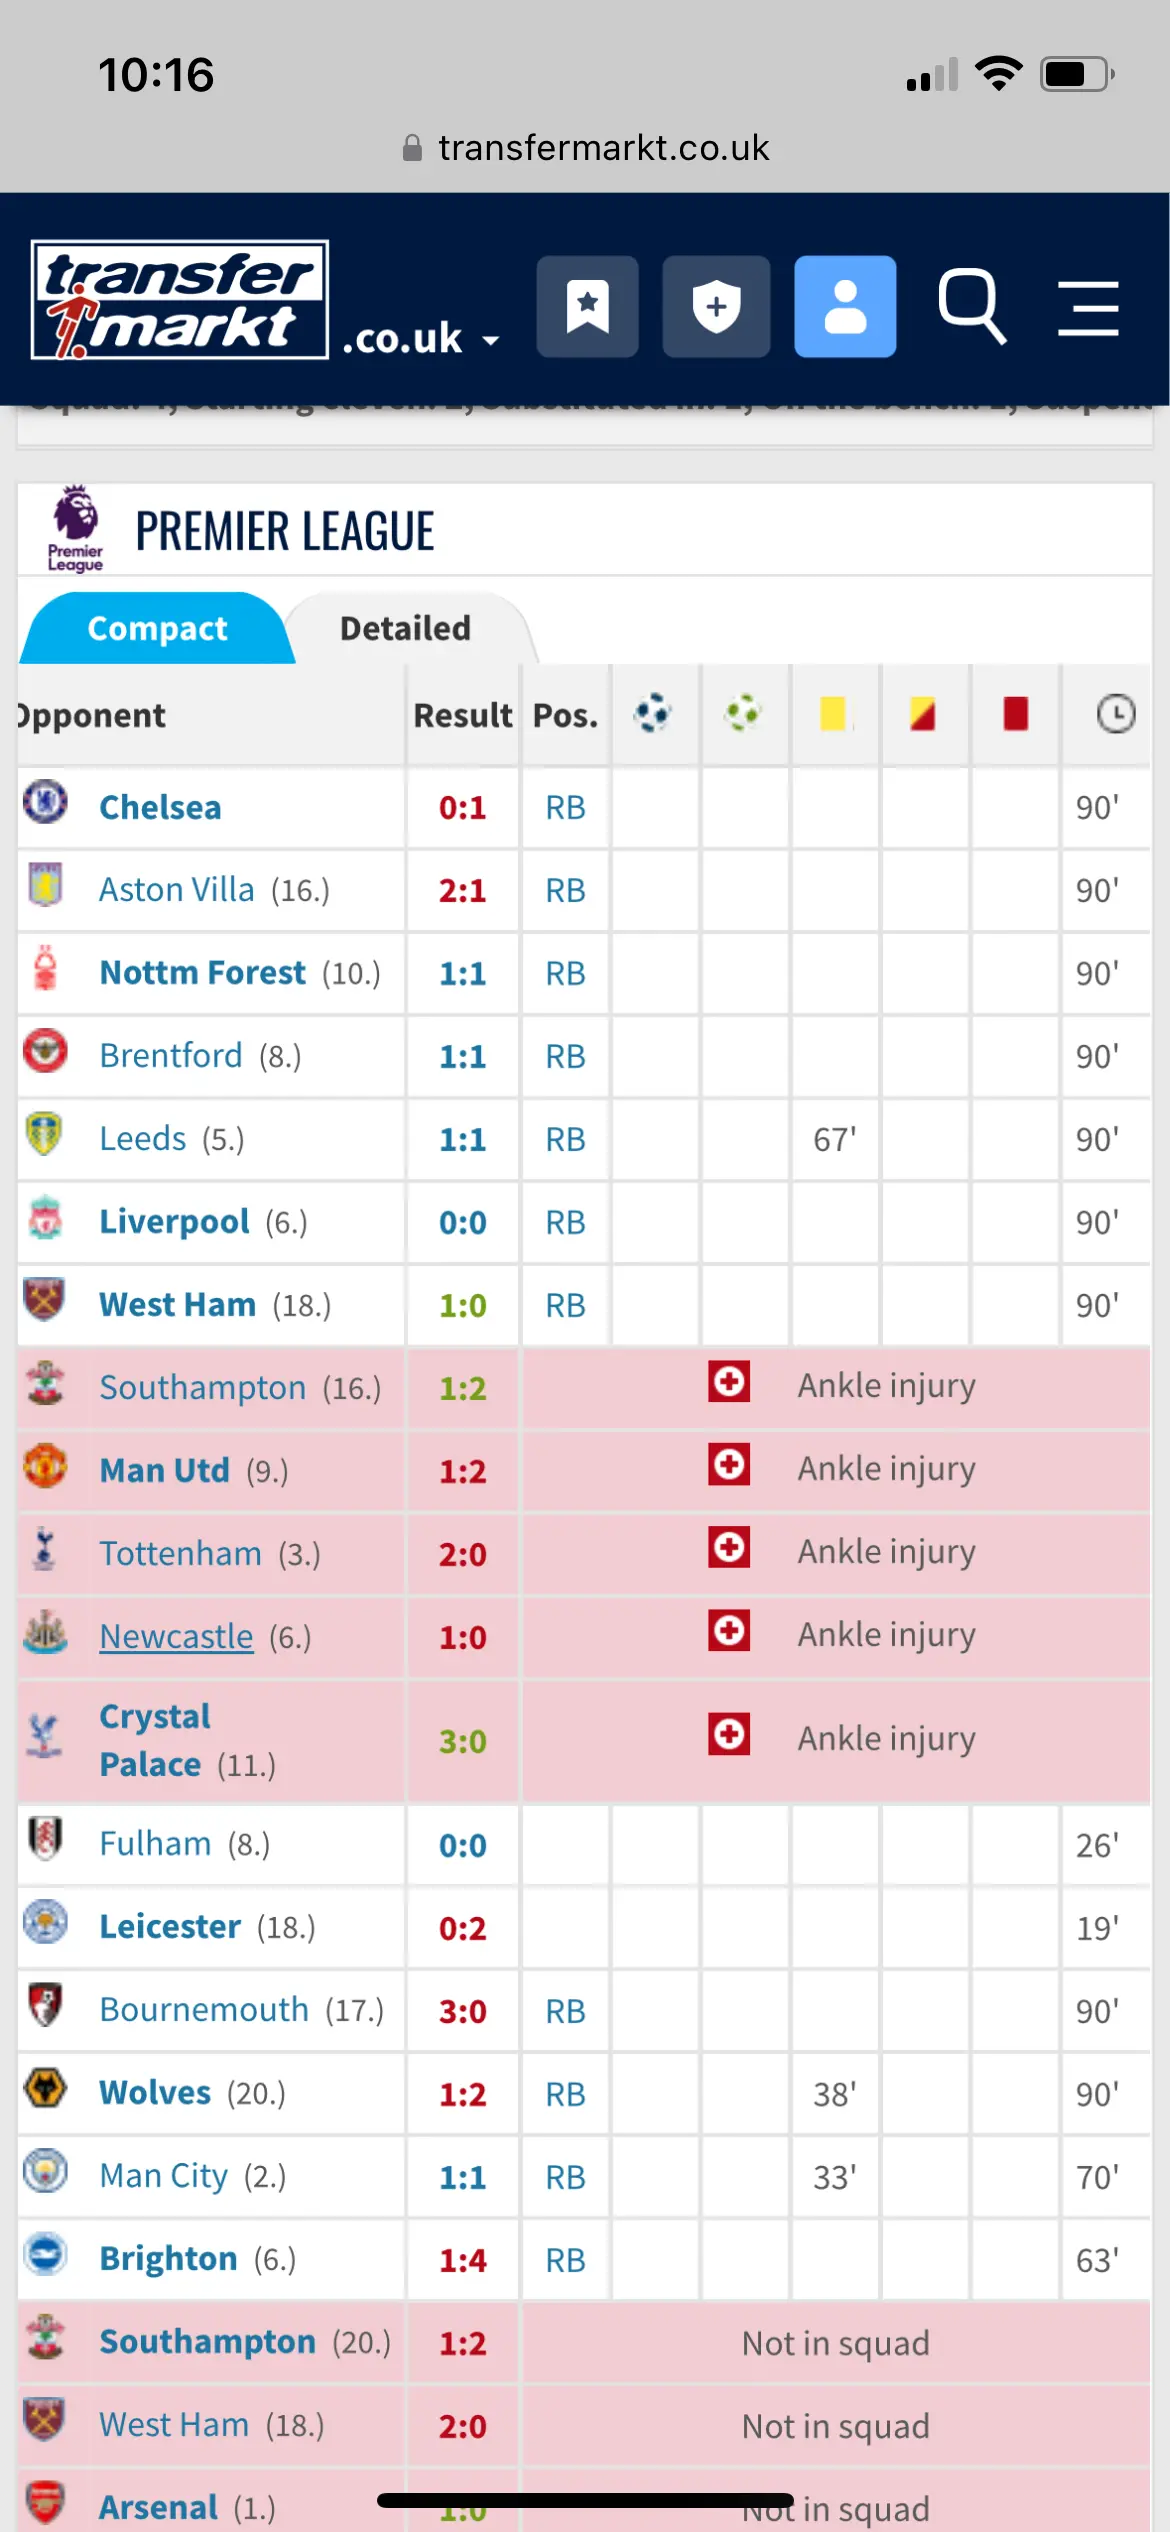1170x2532 pixels.
Task: Click the red card column header
Action: 1015,714
